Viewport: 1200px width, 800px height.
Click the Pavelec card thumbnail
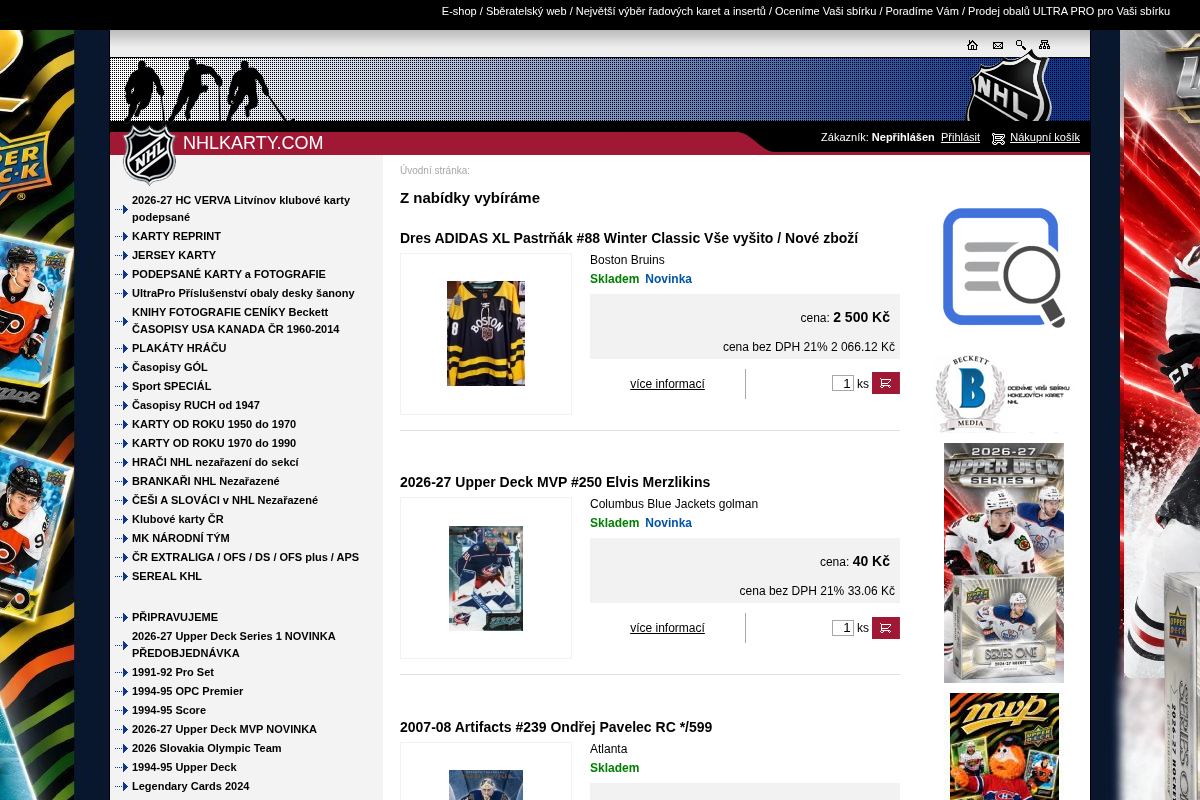[x=486, y=785]
